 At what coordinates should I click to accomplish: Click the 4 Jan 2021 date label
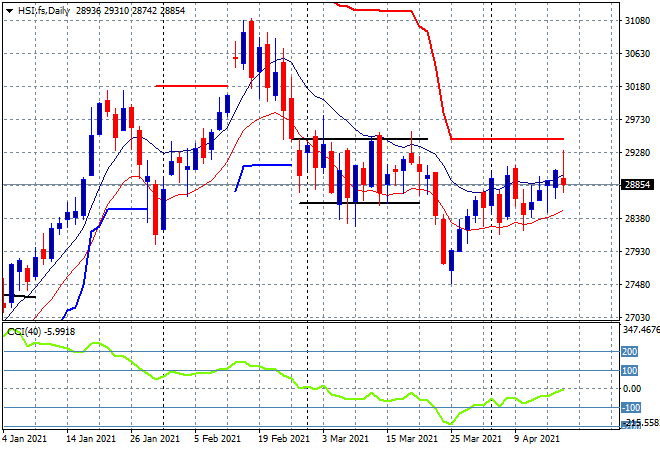24,439
